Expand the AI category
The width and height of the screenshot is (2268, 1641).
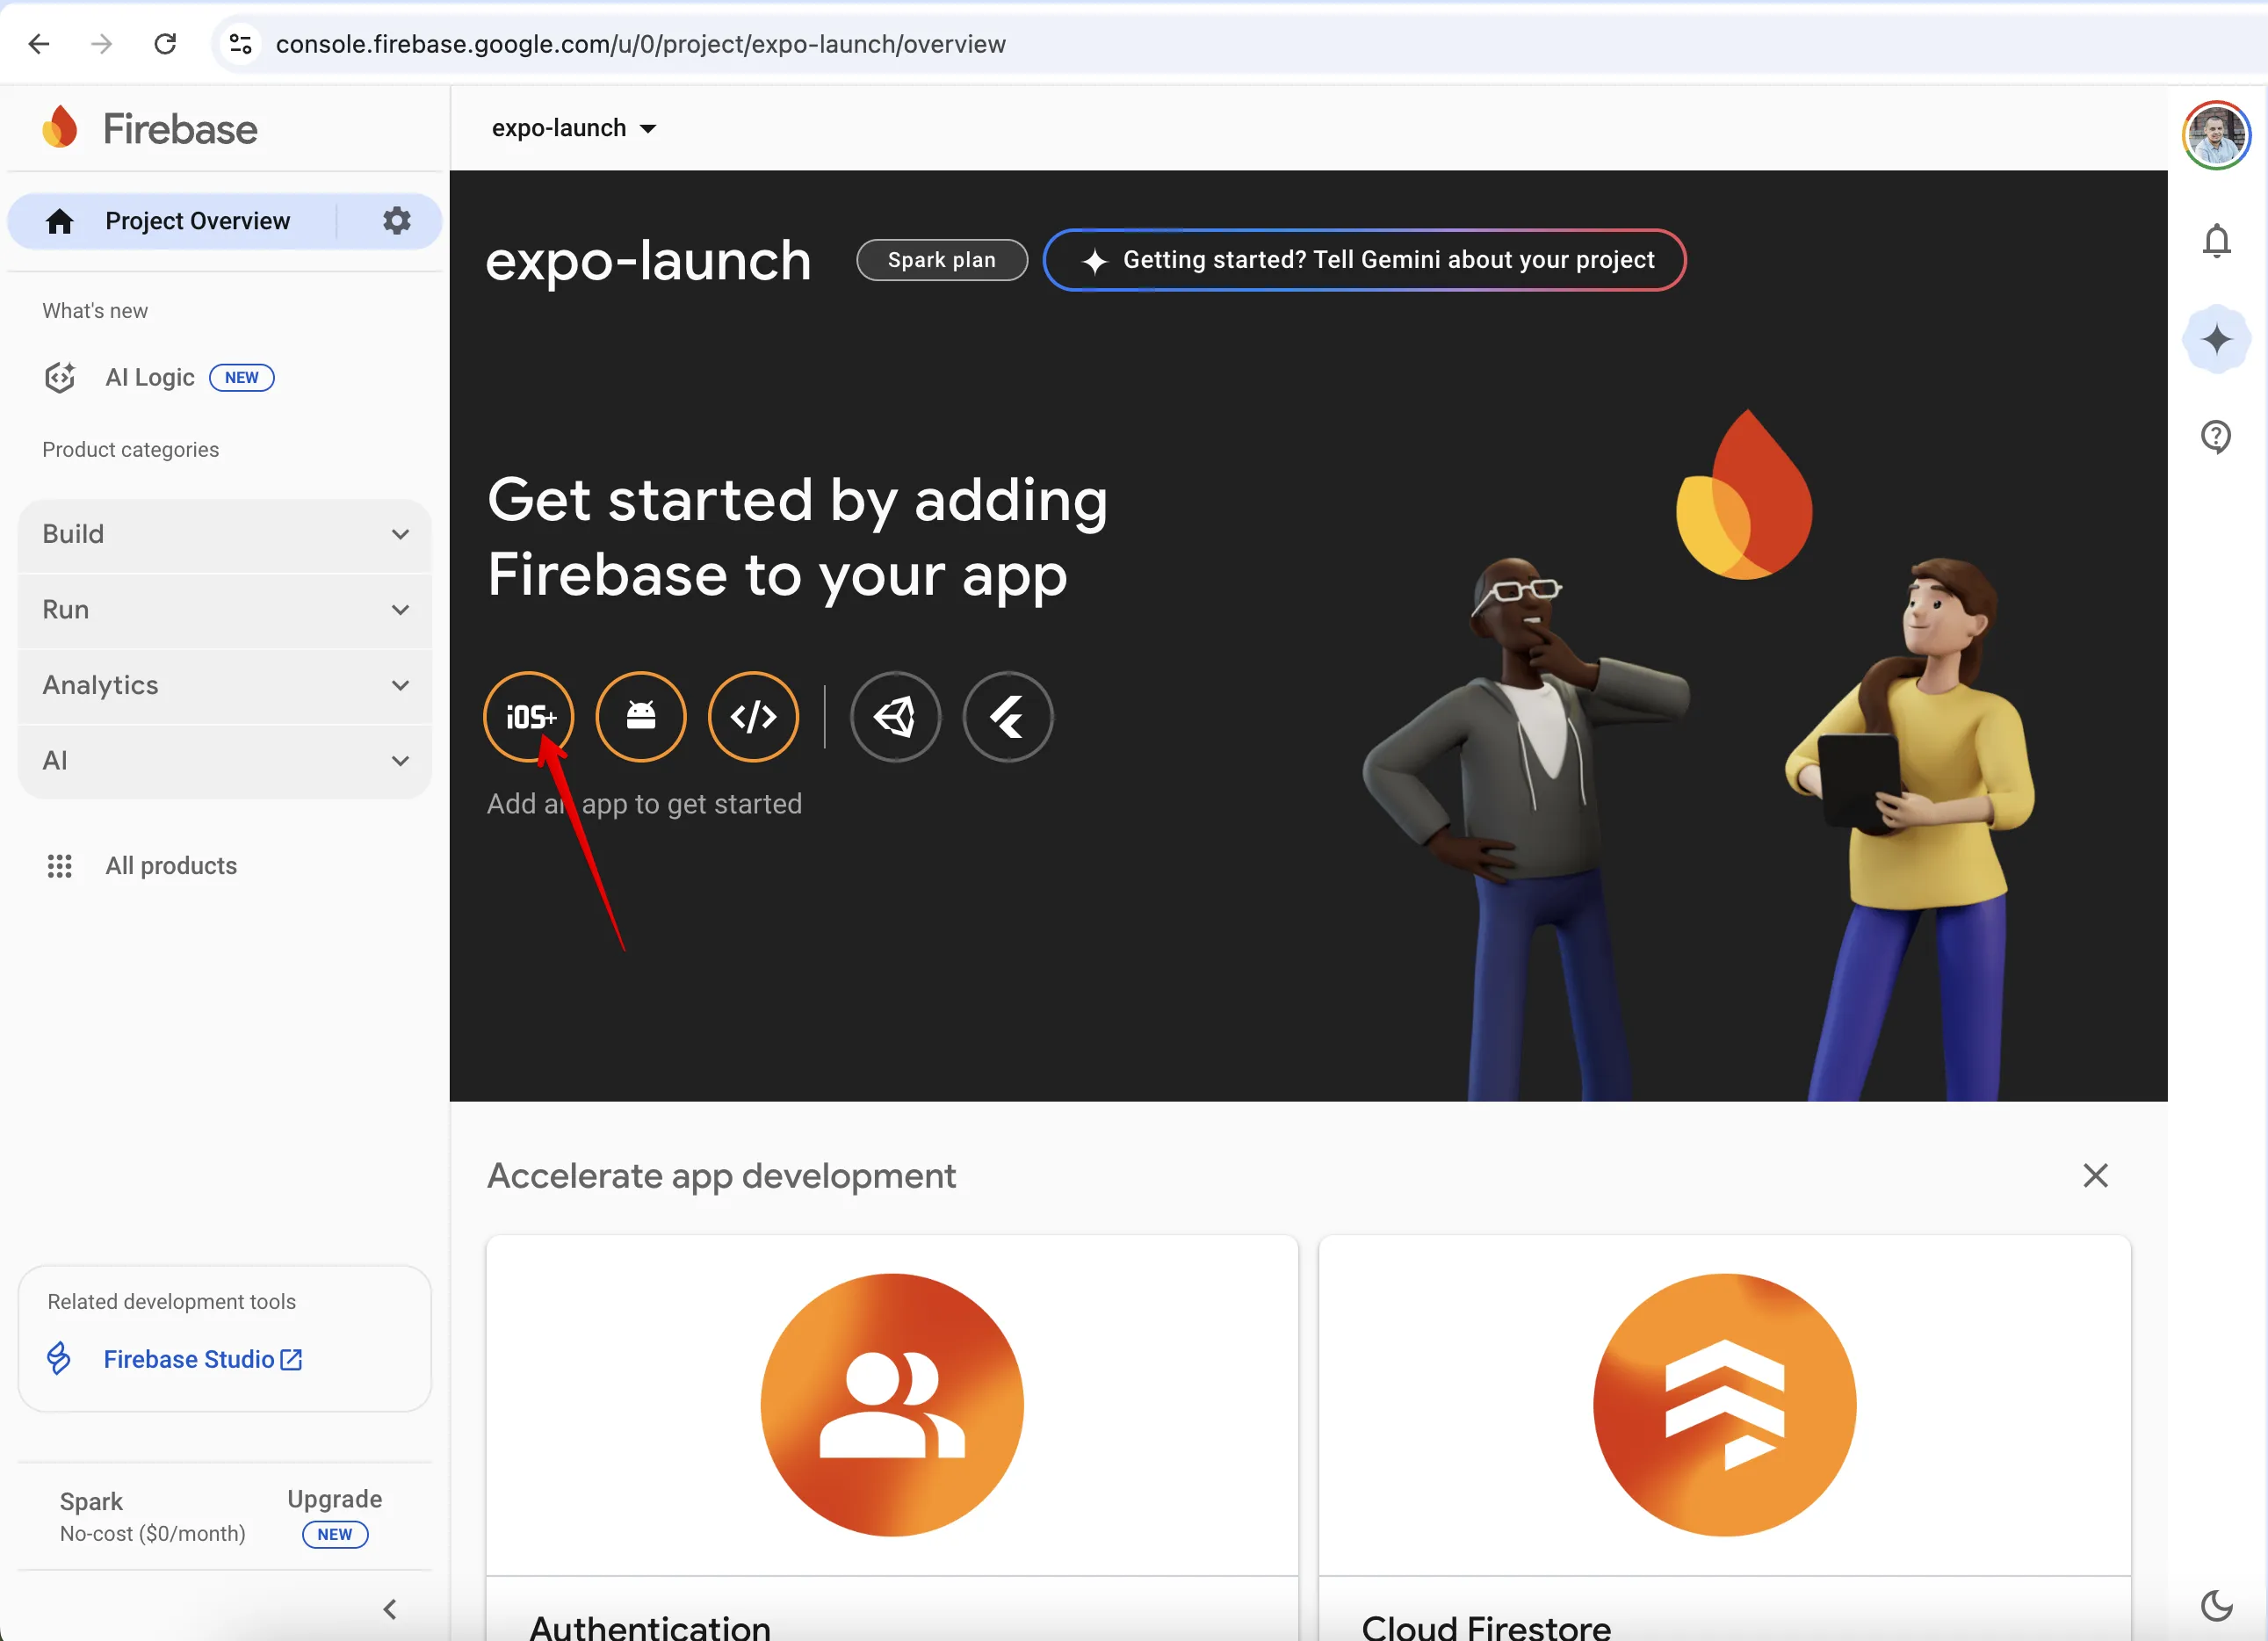pyautogui.click(x=225, y=761)
